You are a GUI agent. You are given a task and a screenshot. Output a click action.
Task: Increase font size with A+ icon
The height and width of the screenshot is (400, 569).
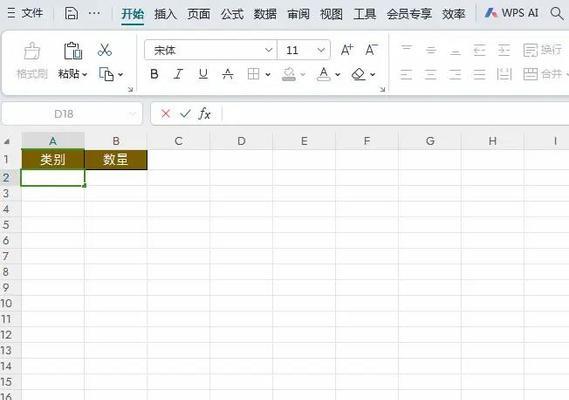click(x=347, y=50)
